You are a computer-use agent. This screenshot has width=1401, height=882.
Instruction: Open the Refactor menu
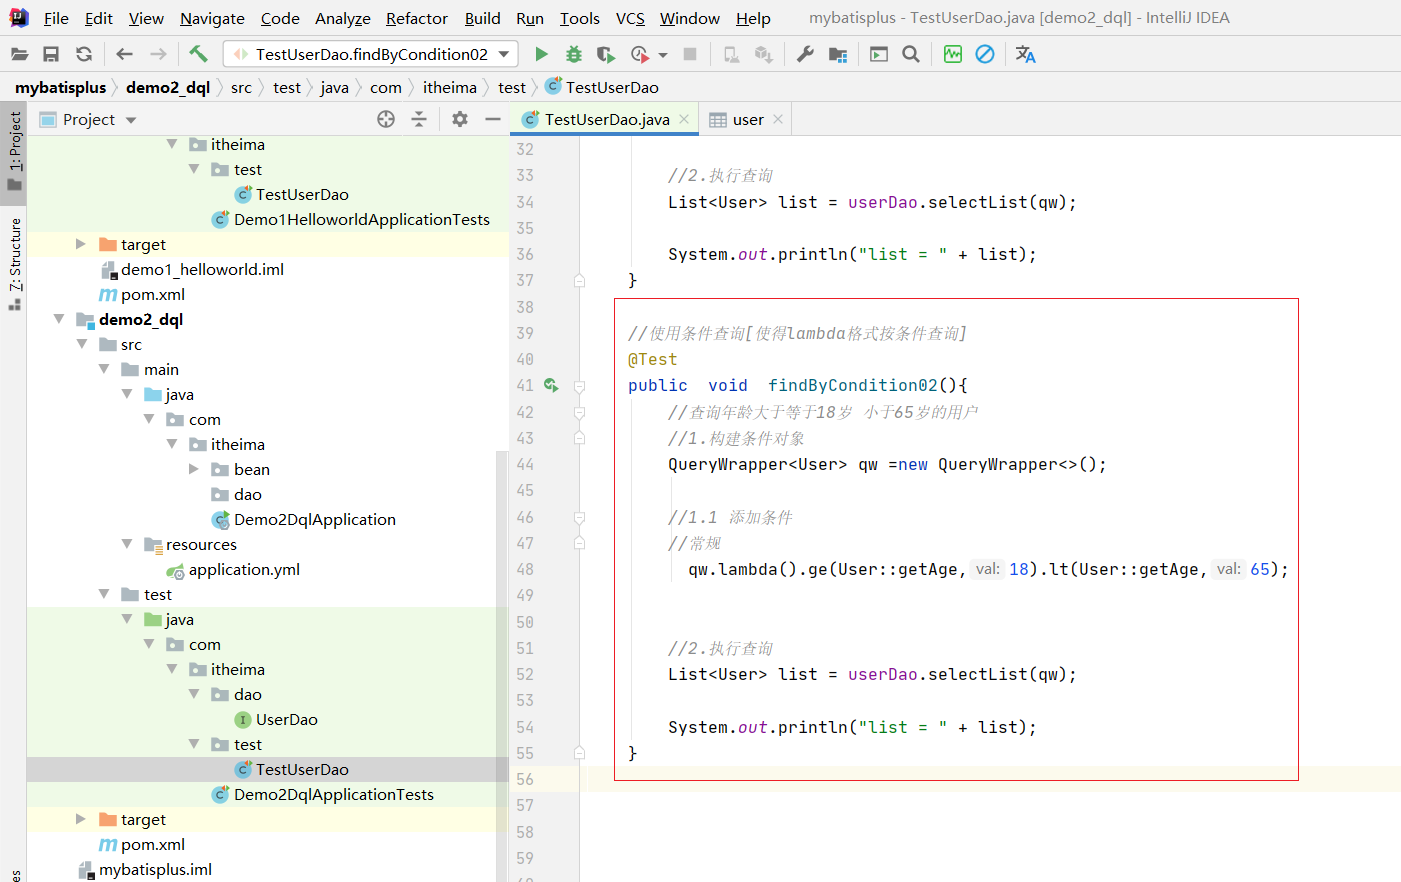point(416,18)
